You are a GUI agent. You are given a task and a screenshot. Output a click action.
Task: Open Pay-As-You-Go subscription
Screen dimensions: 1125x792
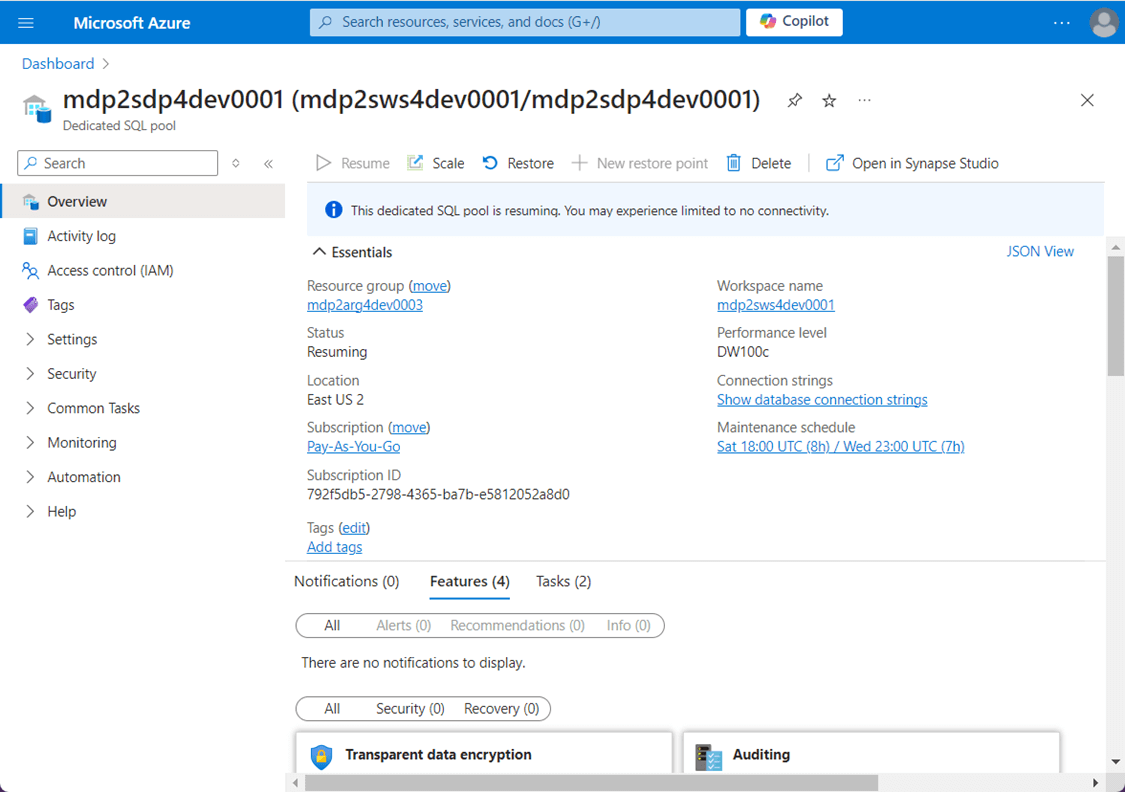coord(354,446)
